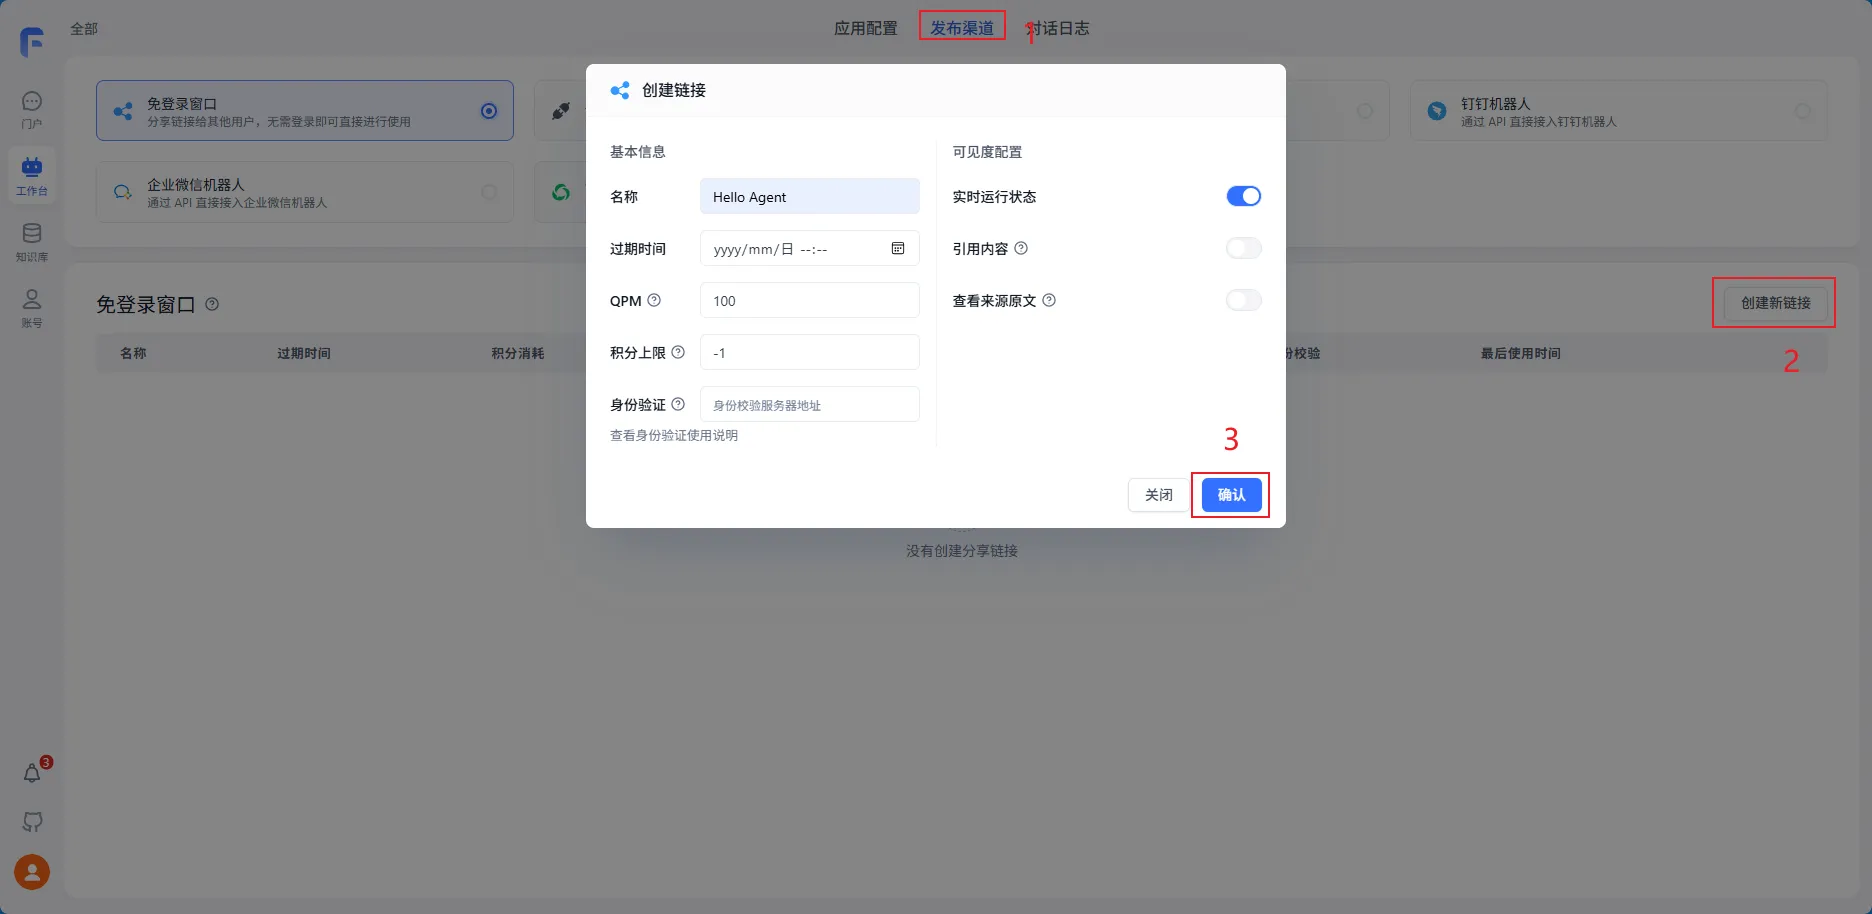This screenshot has height=914, width=1872.
Task: Open the 账号 account section
Action: 31,306
